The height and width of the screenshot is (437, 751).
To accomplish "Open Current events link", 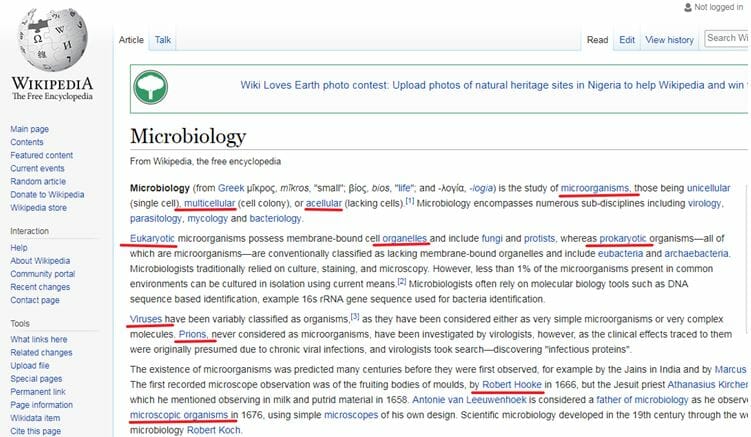I will pos(37,168).
